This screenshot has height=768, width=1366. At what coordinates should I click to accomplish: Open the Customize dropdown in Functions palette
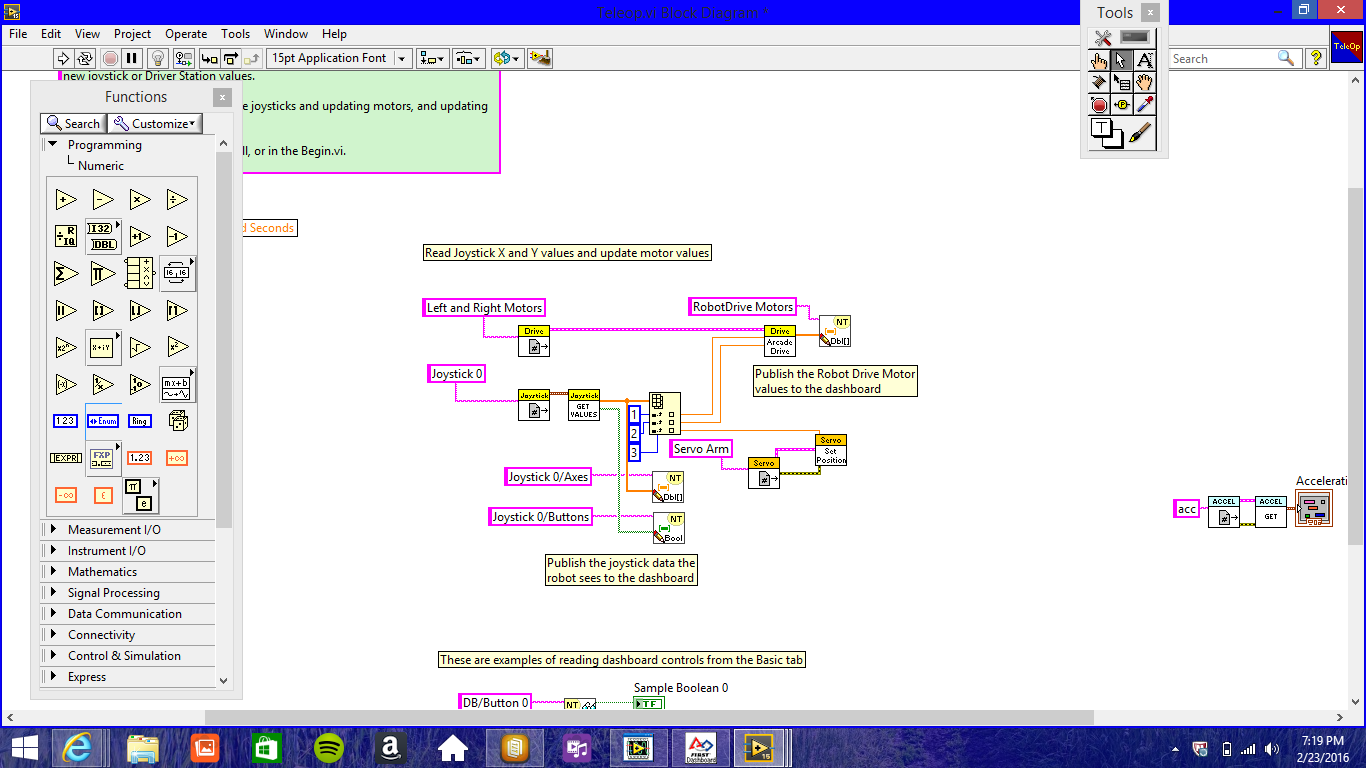(155, 123)
